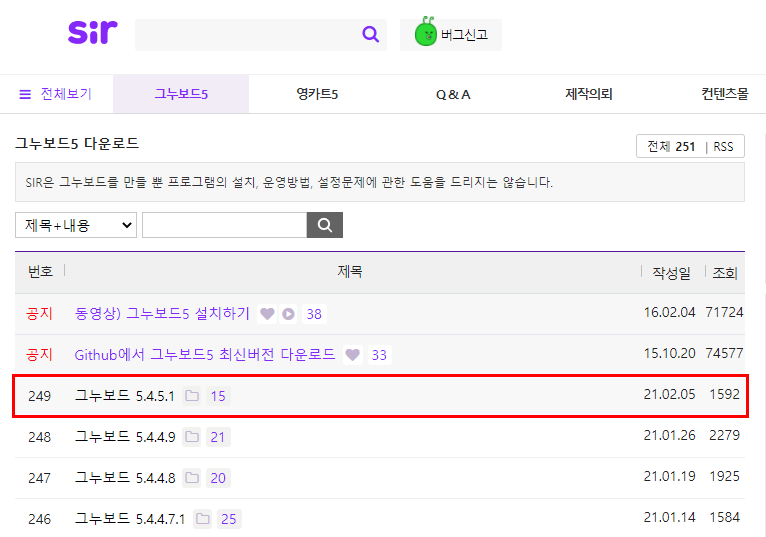Viewport: 766px width, 537px height.
Task: Click the view count 71724
Action: click(724, 312)
